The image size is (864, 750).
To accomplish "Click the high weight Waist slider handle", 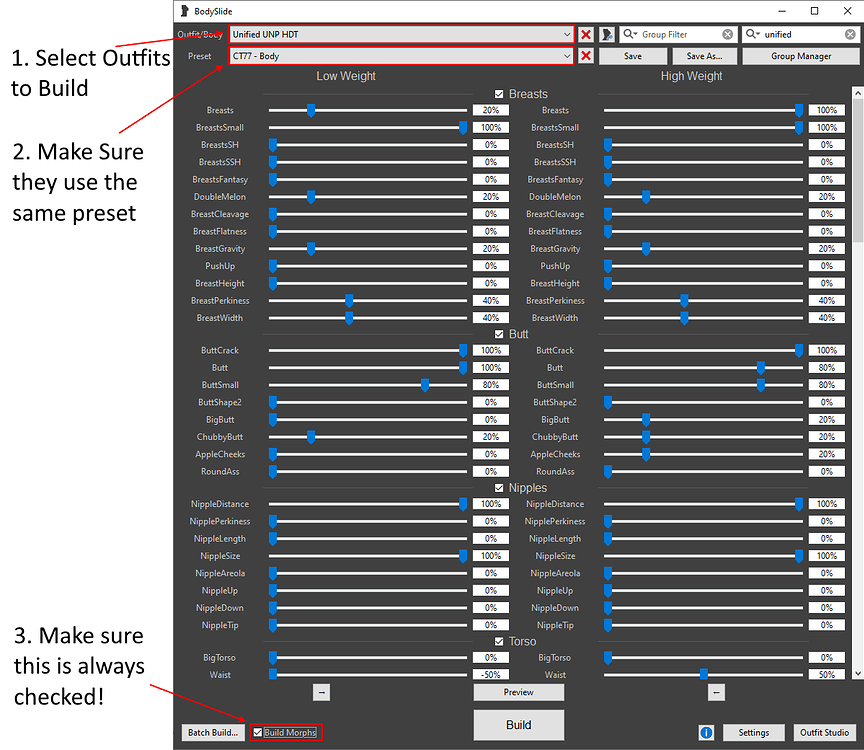I will click(x=704, y=675).
